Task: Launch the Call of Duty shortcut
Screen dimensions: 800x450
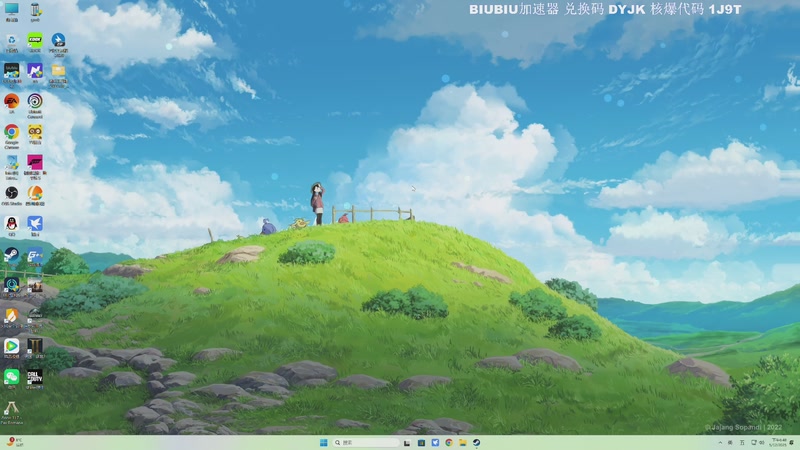Action: click(35, 379)
